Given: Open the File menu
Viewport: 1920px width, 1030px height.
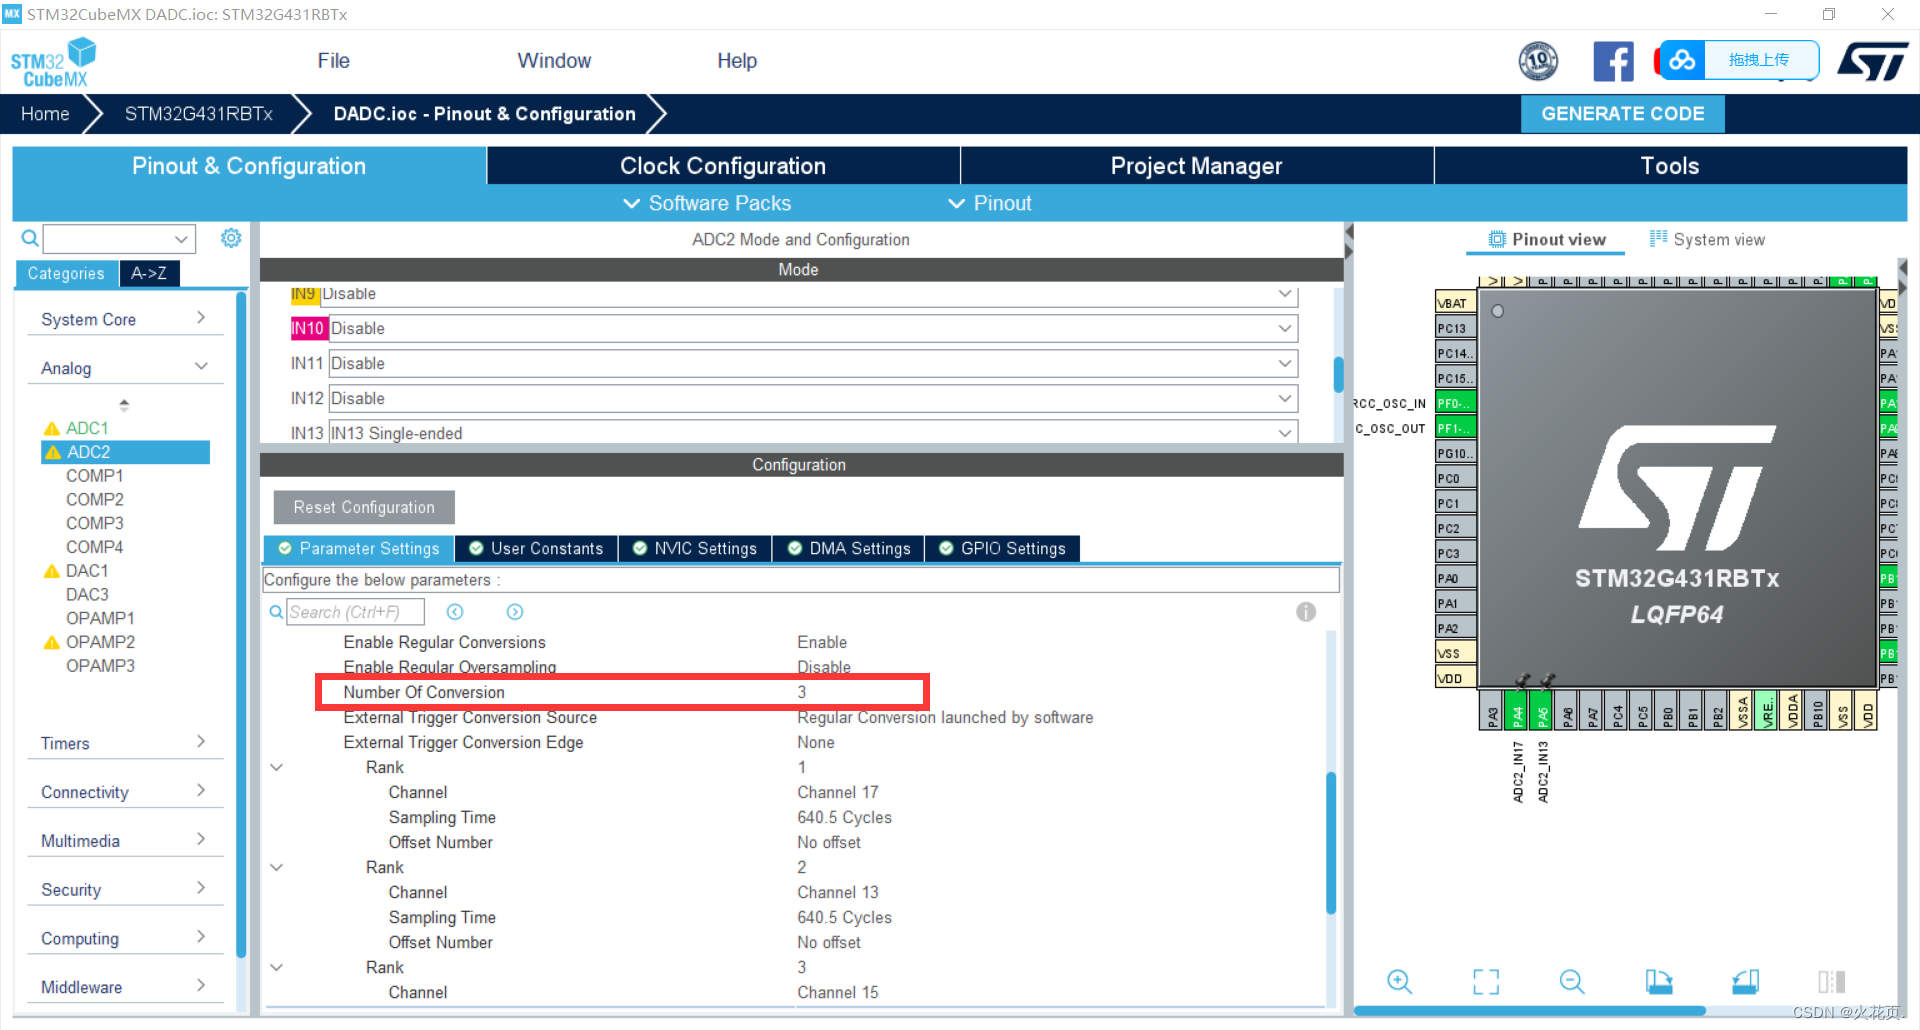Looking at the screenshot, I should 333,61.
